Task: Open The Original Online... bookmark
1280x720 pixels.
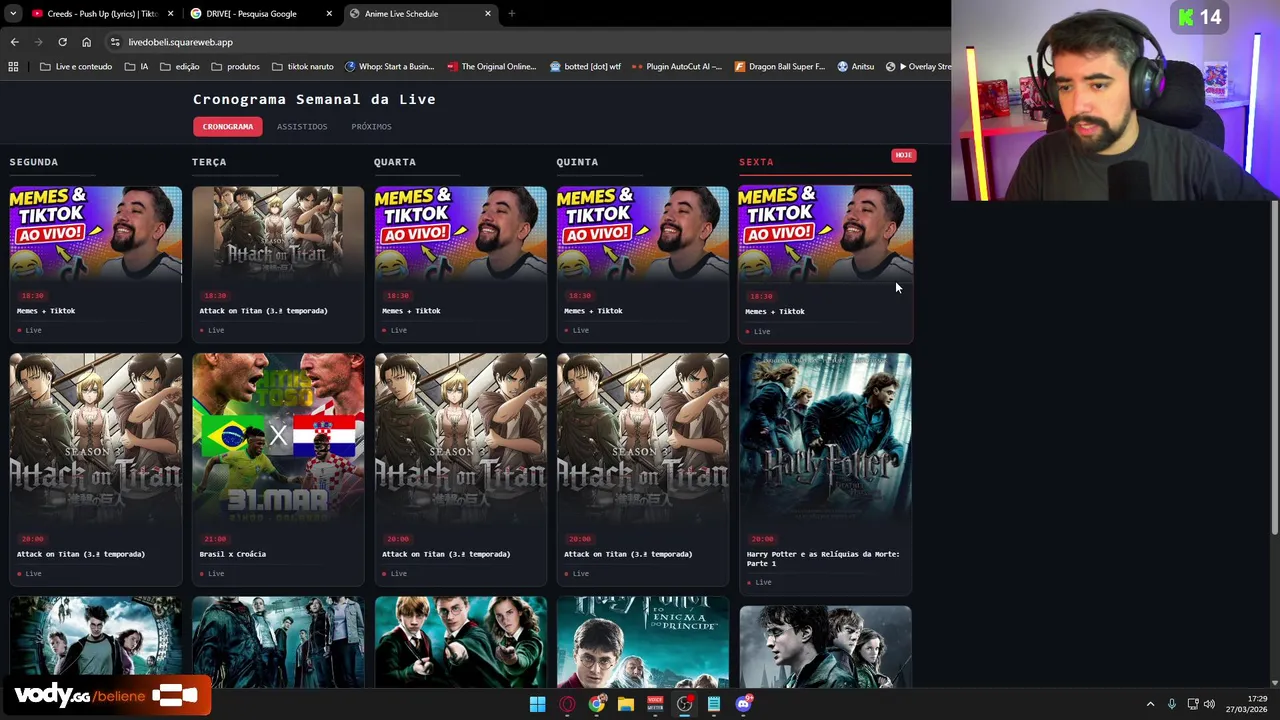Action: (492, 67)
